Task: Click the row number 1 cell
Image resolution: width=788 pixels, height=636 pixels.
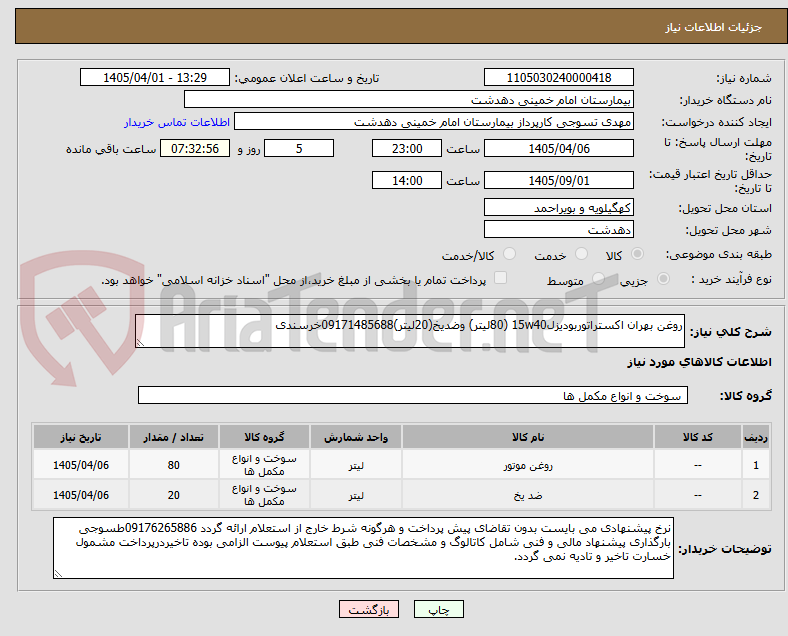Action: click(x=755, y=465)
